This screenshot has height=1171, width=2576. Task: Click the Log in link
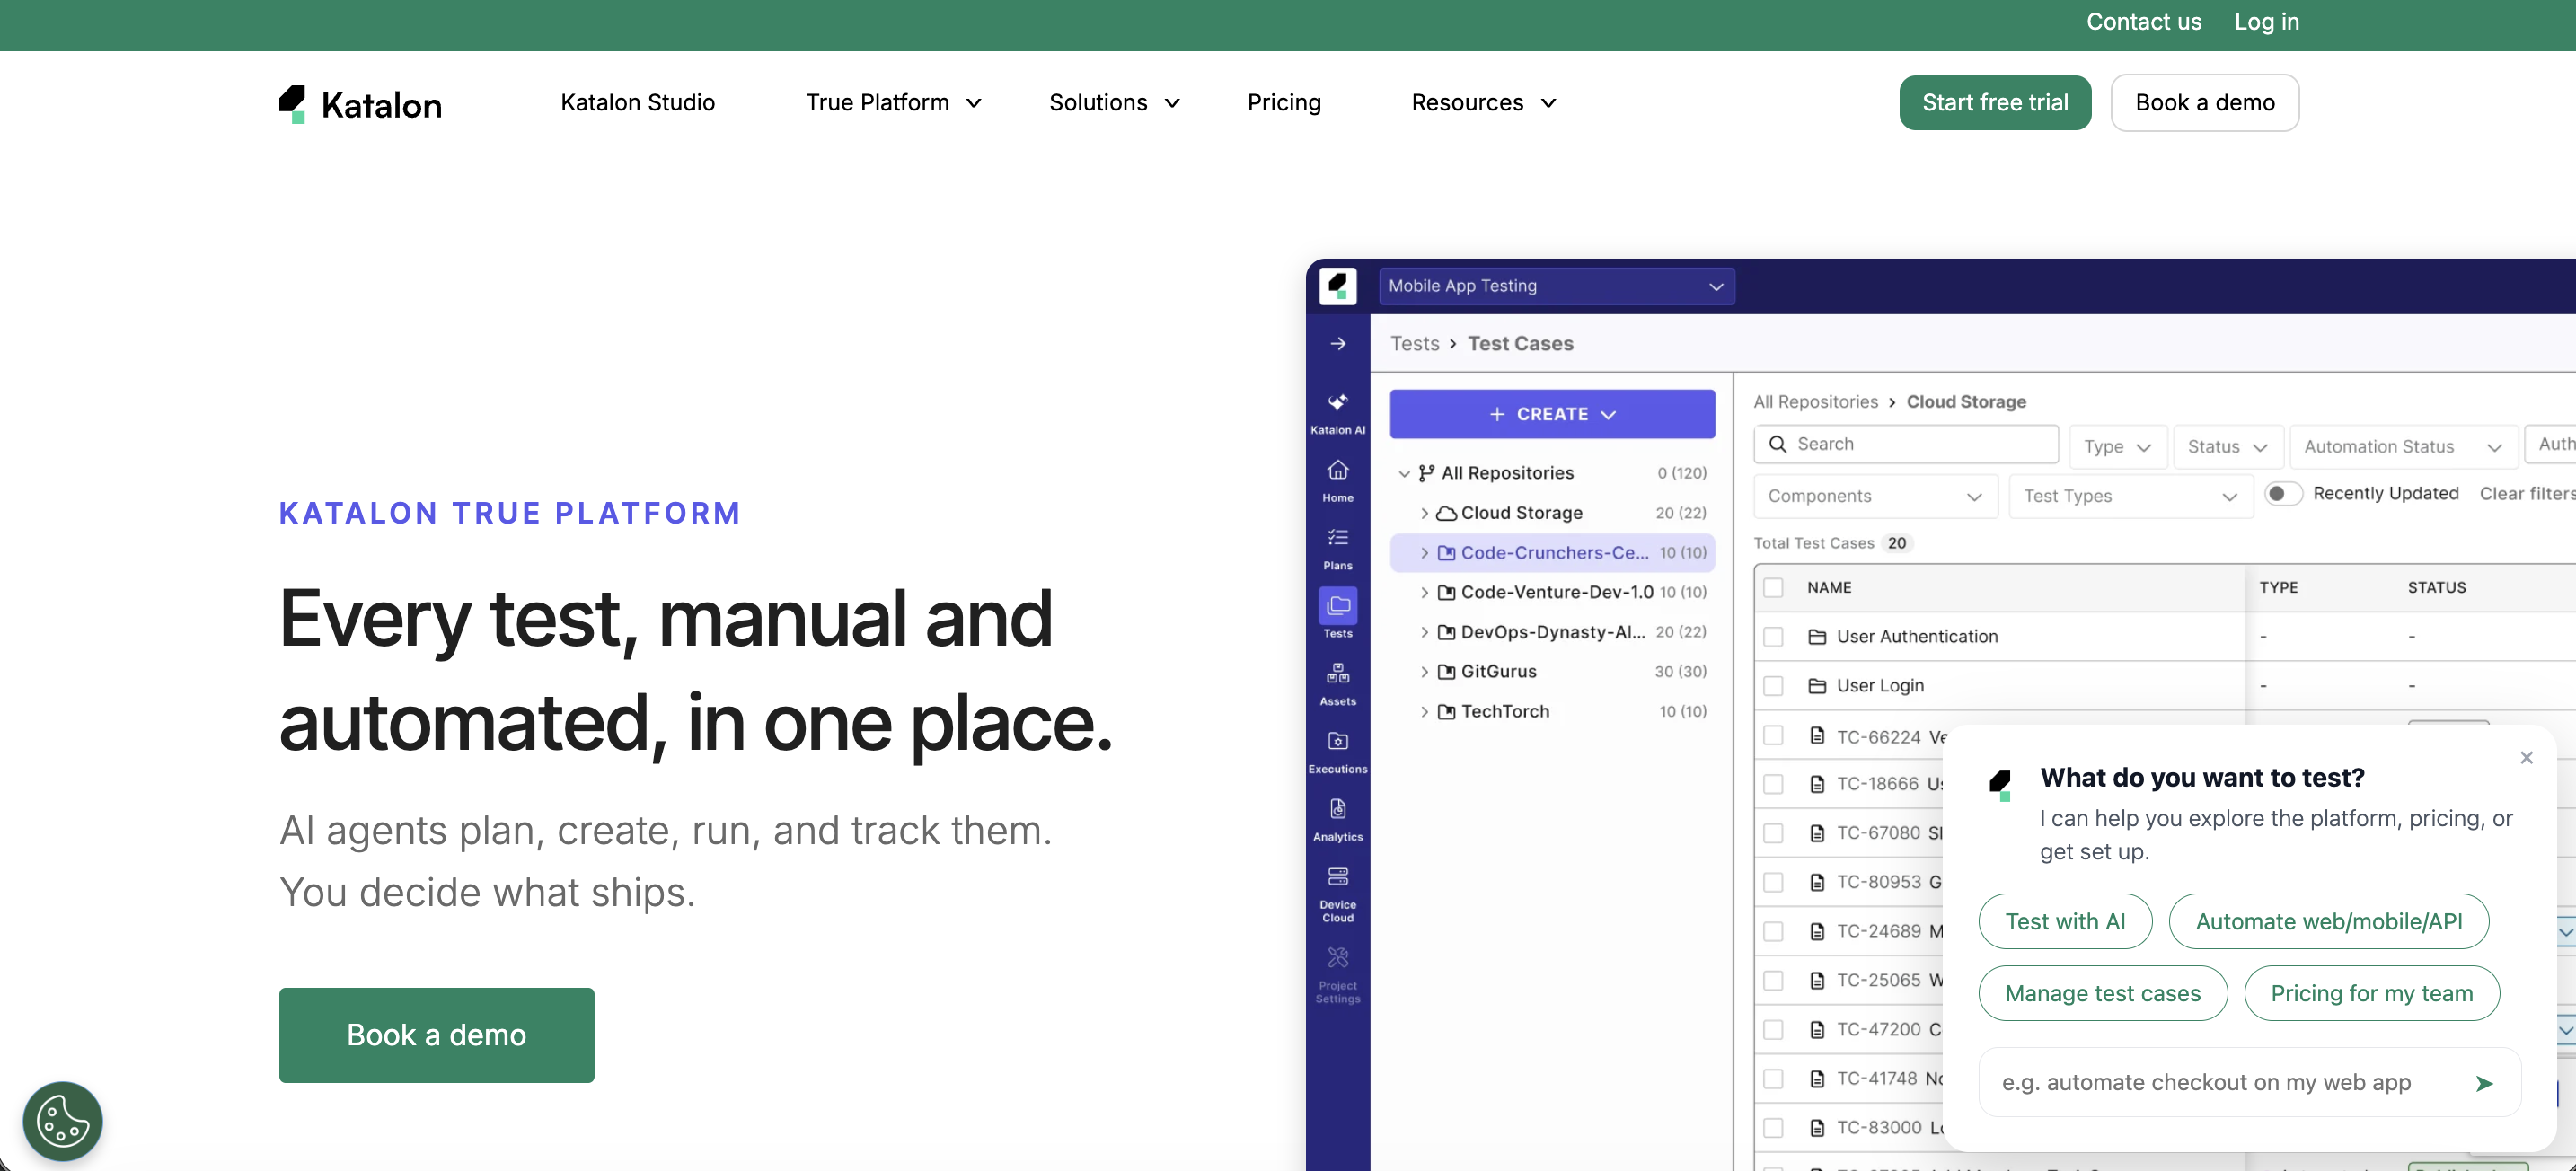click(x=2266, y=22)
